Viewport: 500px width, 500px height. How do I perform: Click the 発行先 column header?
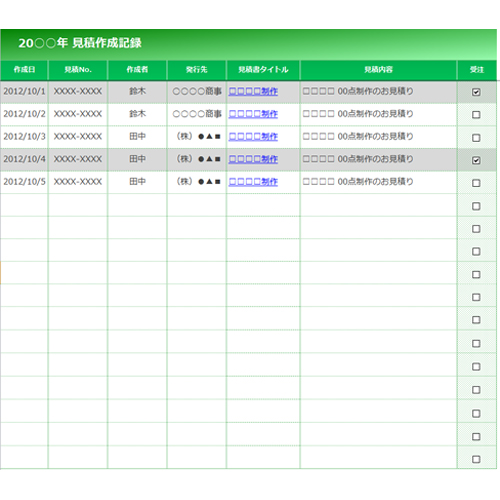coord(197,70)
